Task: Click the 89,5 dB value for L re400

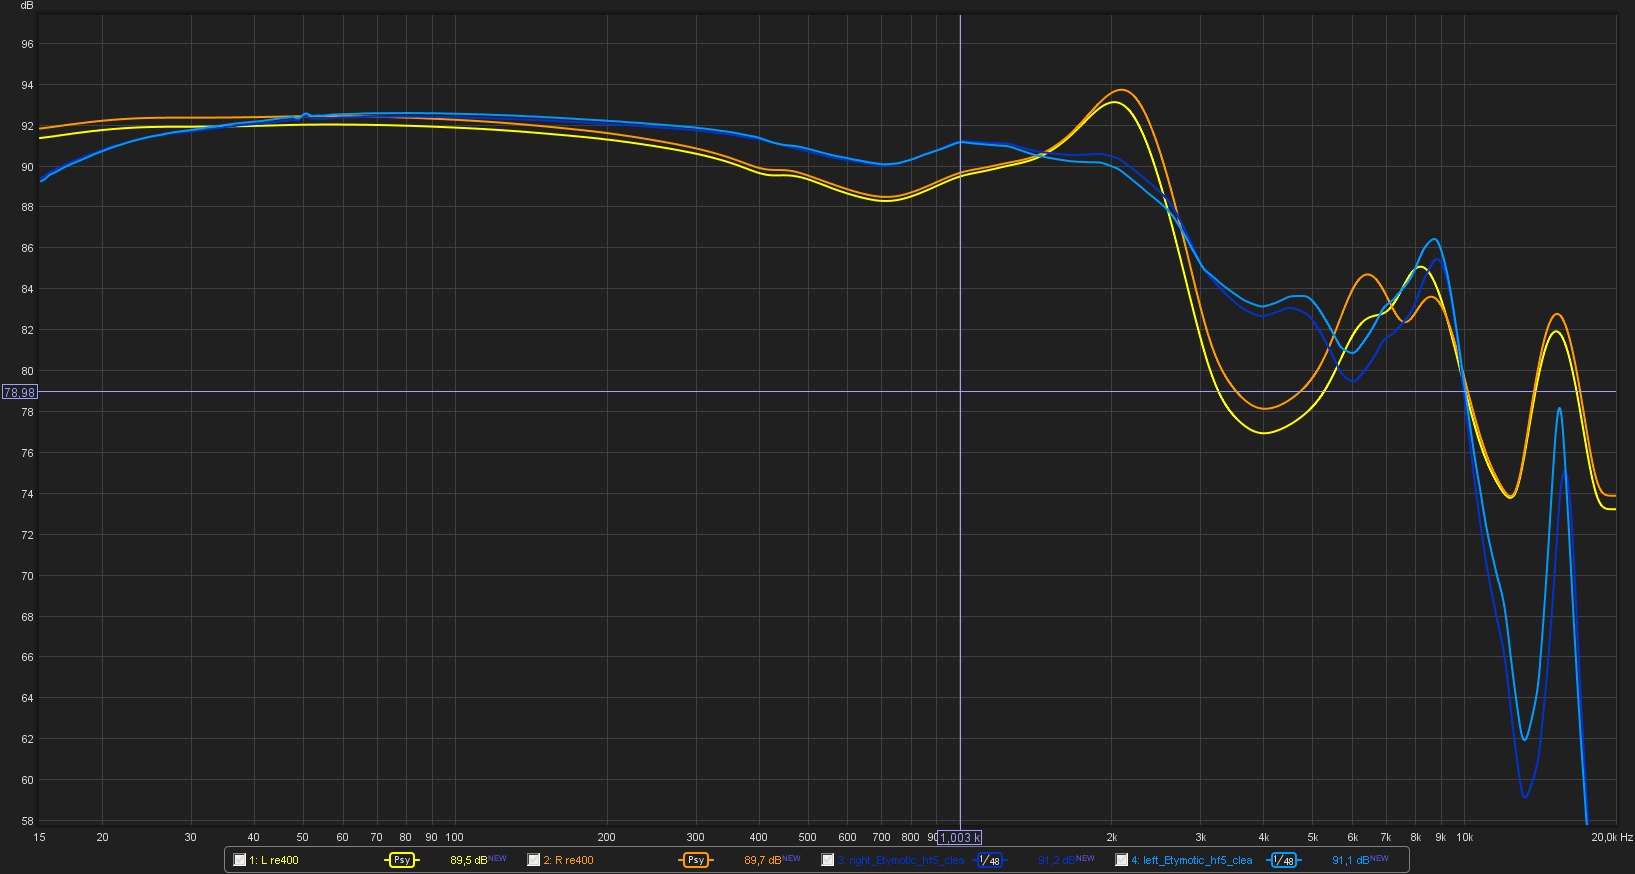Action: (468, 860)
